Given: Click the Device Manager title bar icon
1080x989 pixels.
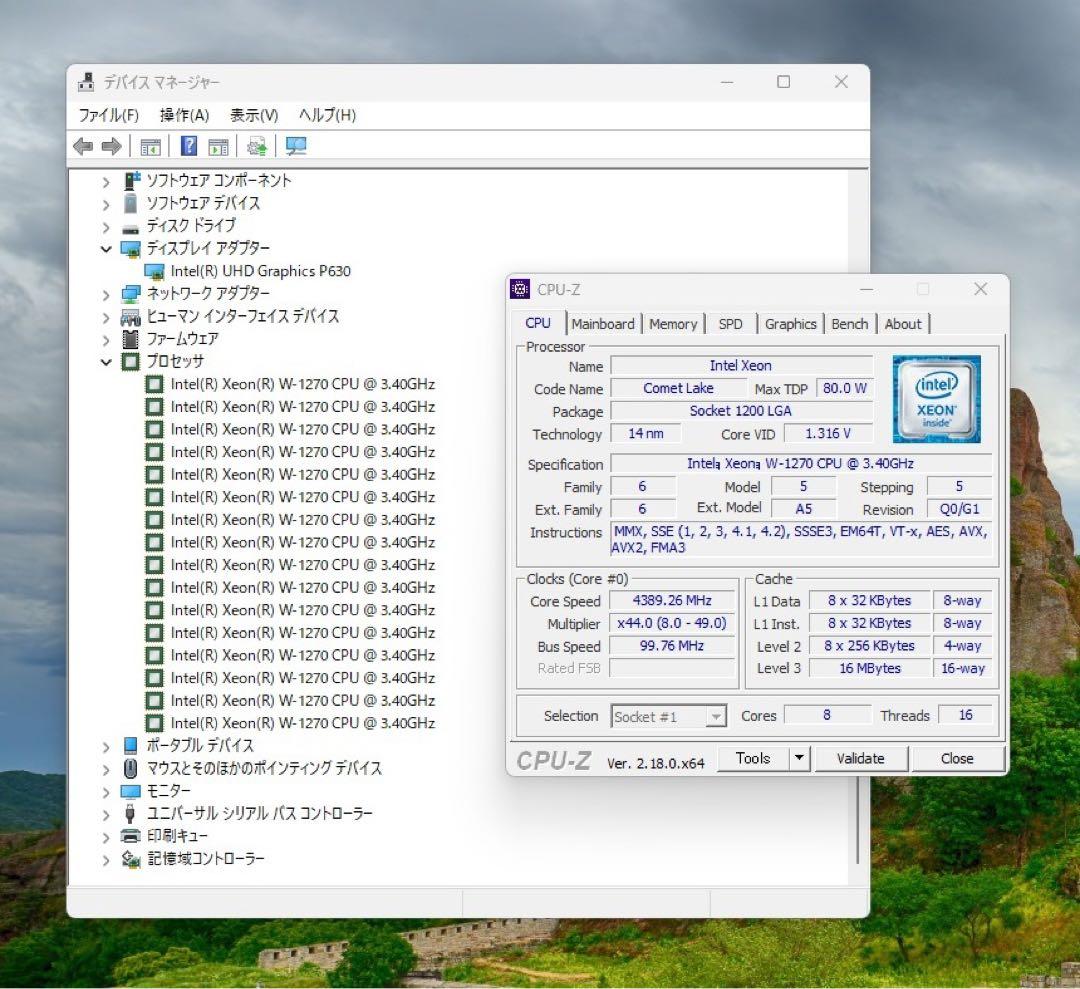Looking at the screenshot, I should (x=86, y=82).
